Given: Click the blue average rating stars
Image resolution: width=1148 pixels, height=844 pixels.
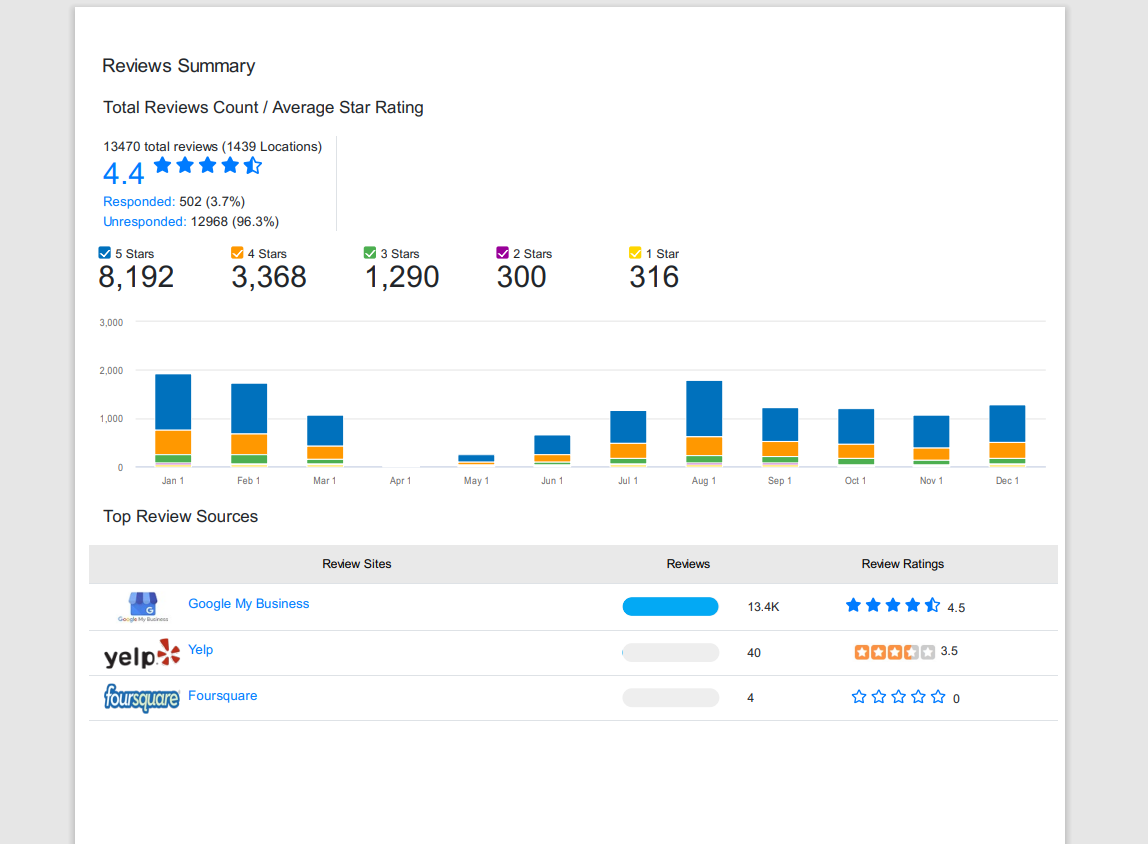Looking at the screenshot, I should [x=208, y=165].
